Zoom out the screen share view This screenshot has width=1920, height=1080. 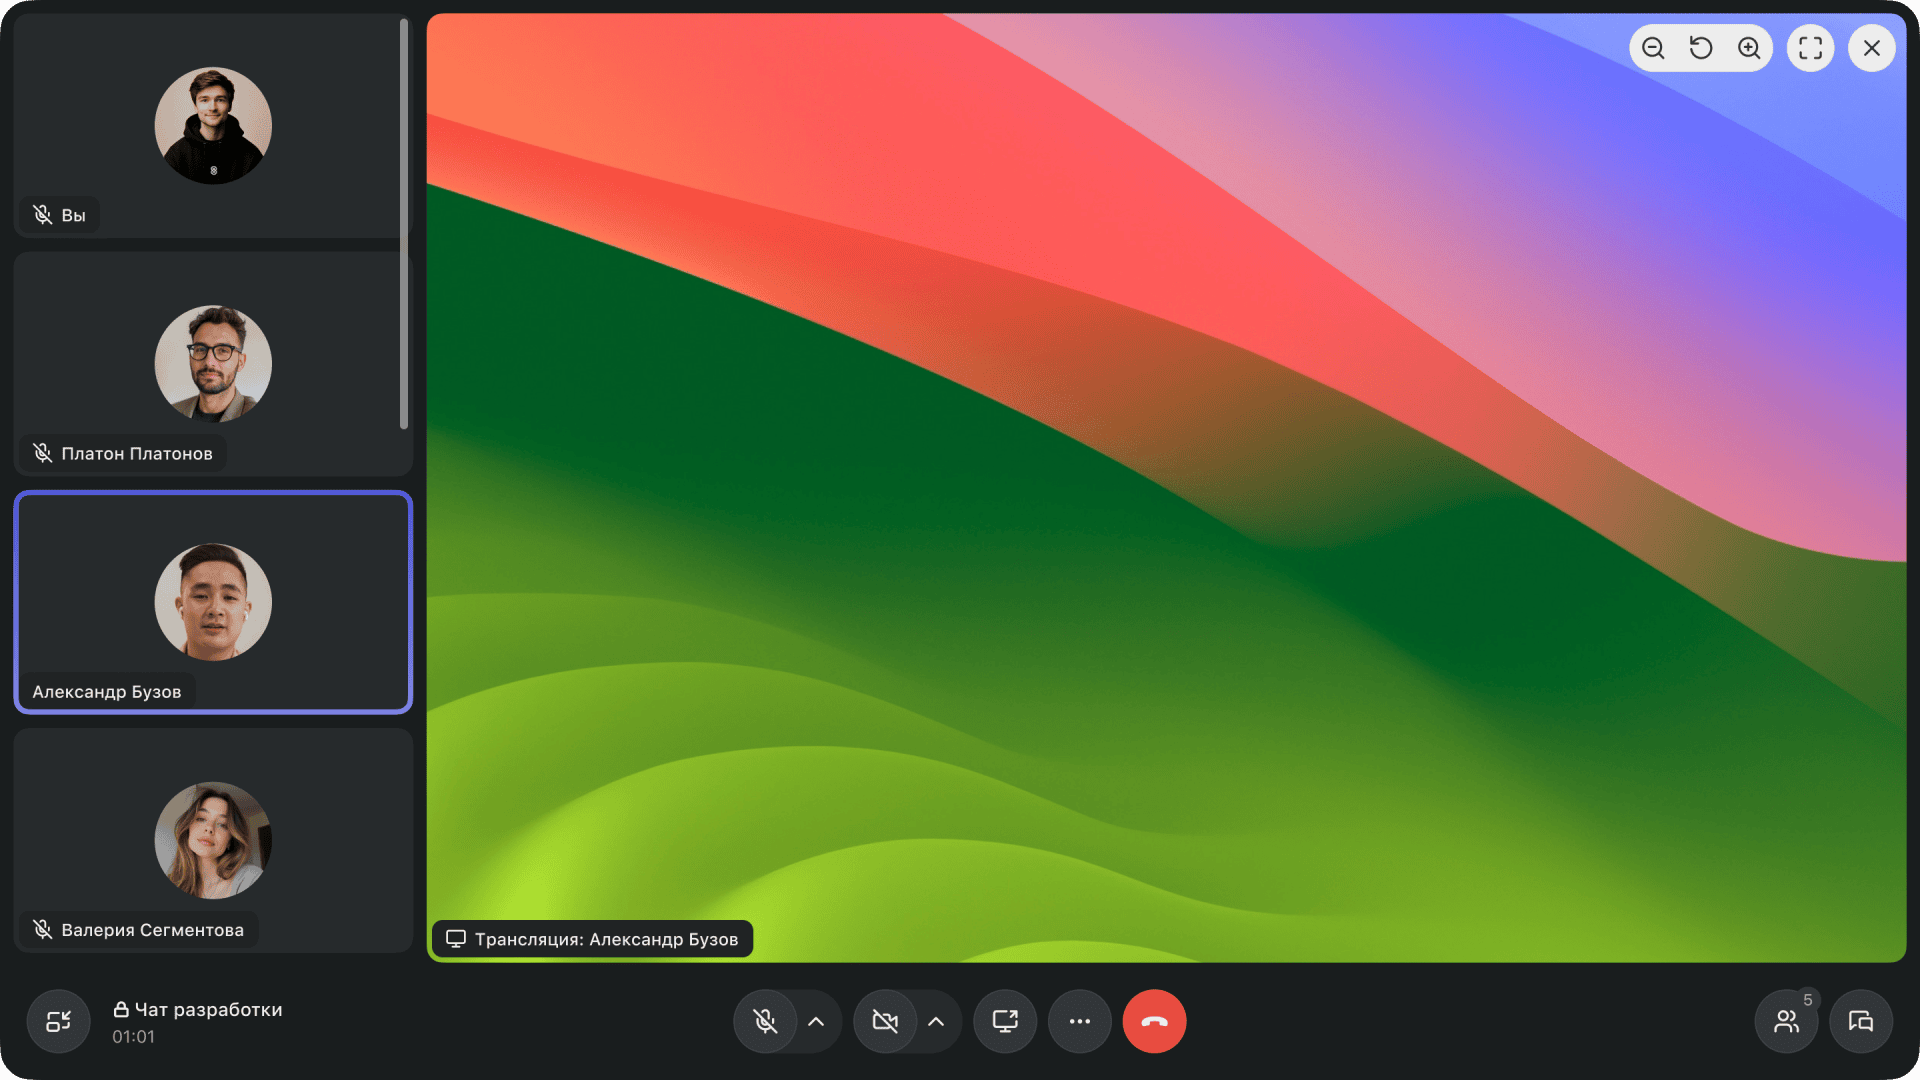(1653, 48)
